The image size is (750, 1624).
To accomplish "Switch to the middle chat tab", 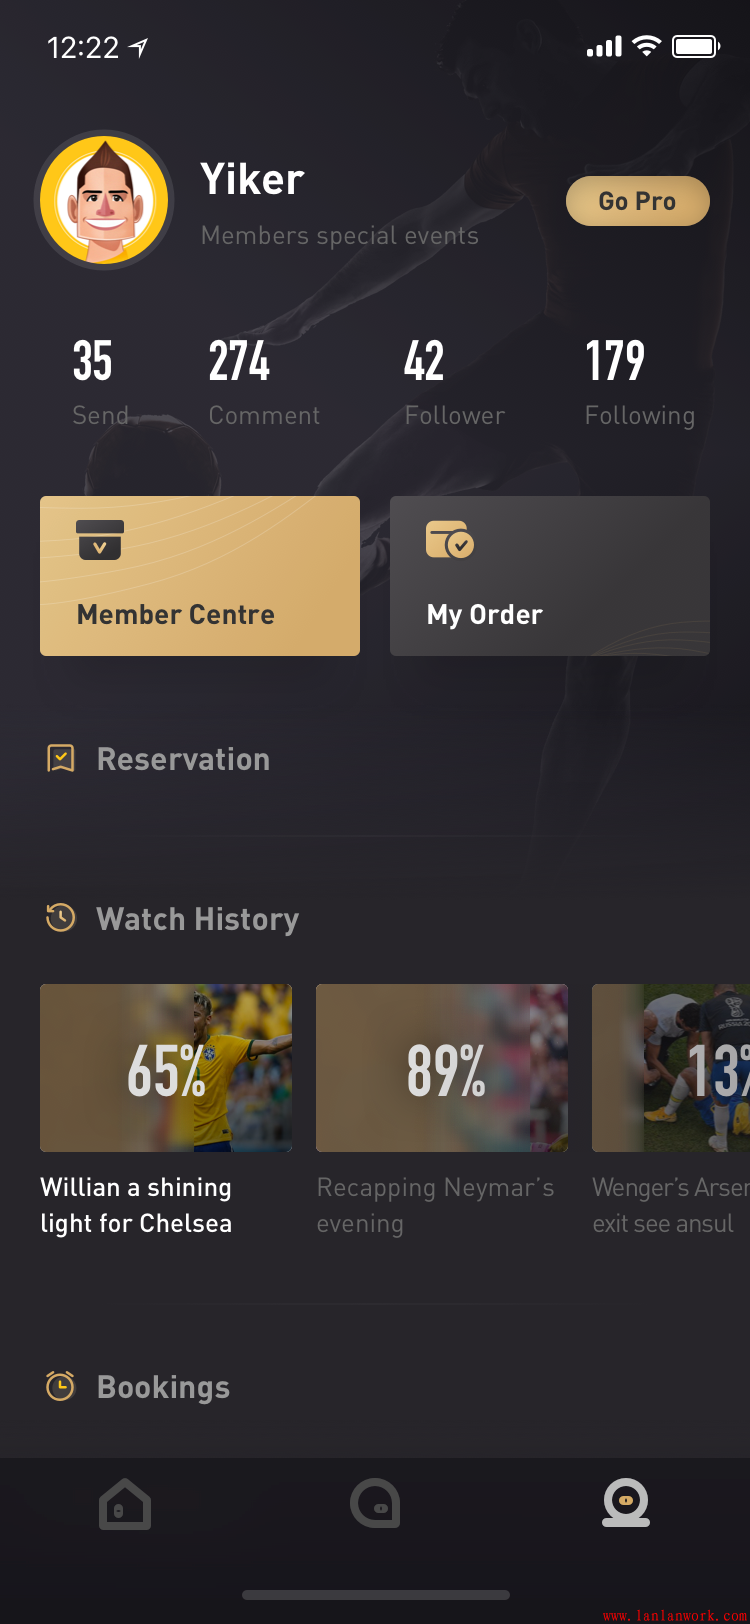I will click(x=375, y=1504).
